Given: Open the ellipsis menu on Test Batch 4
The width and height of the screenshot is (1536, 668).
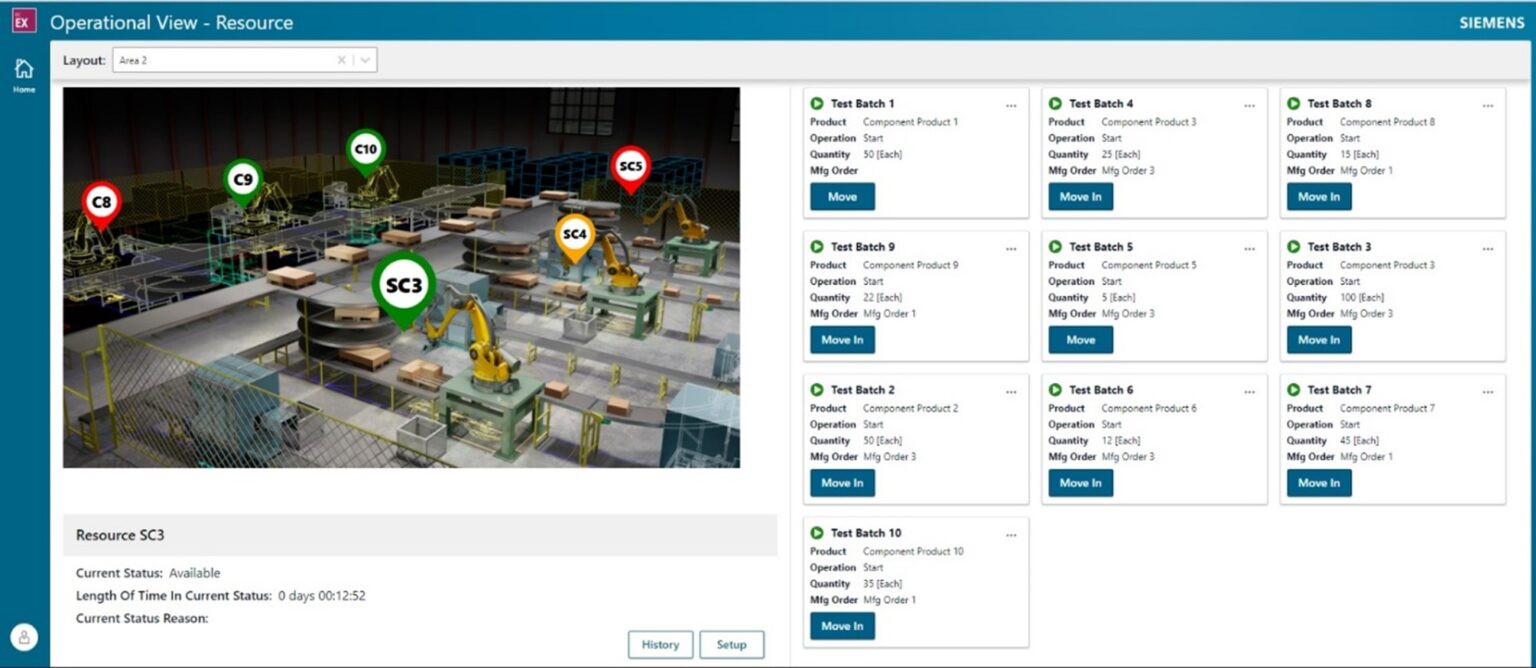Looking at the screenshot, I should pyautogui.click(x=1249, y=105).
